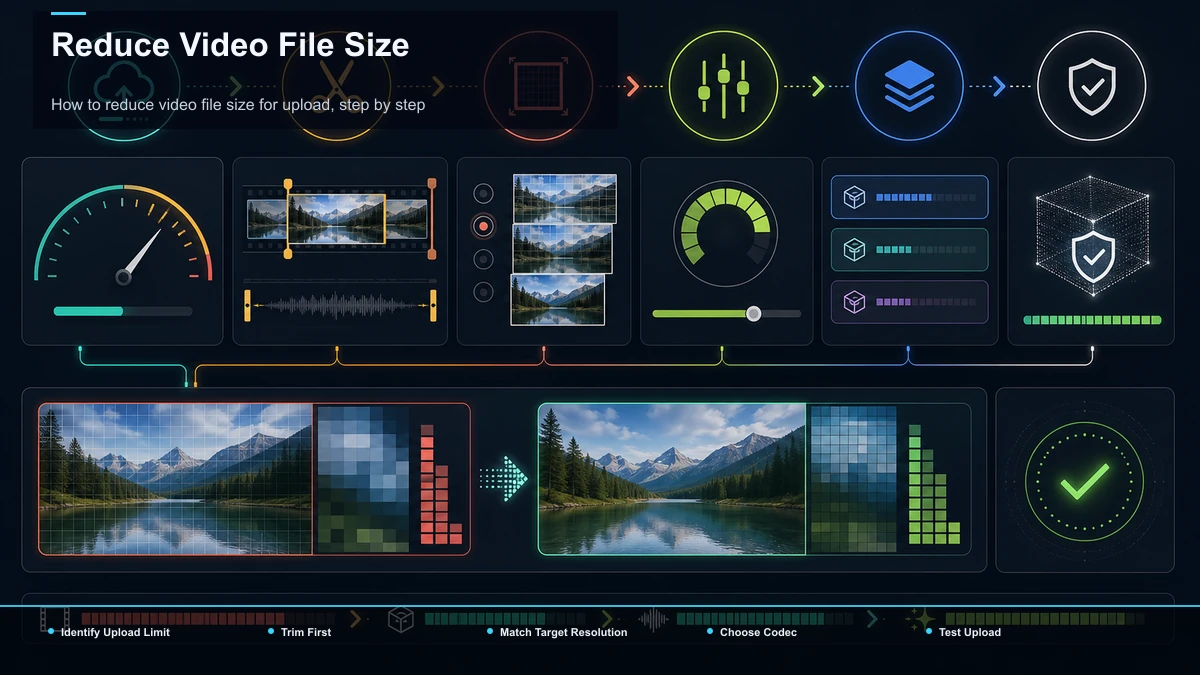The width and height of the screenshot is (1200, 675).
Task: Click the left yellow trim handle on filmstrip
Action: [x=288, y=218]
